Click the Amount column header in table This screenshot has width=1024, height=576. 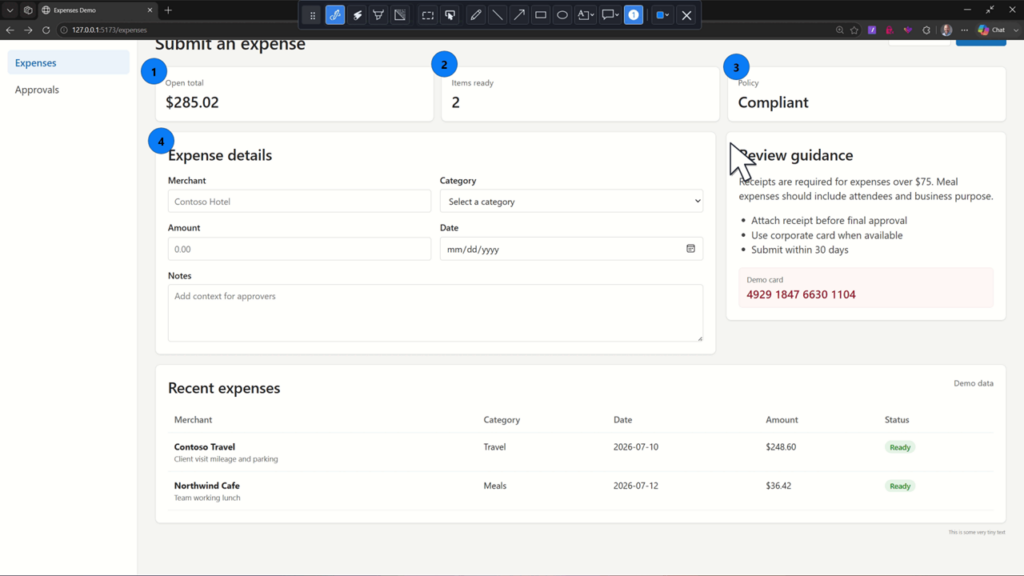tap(782, 420)
